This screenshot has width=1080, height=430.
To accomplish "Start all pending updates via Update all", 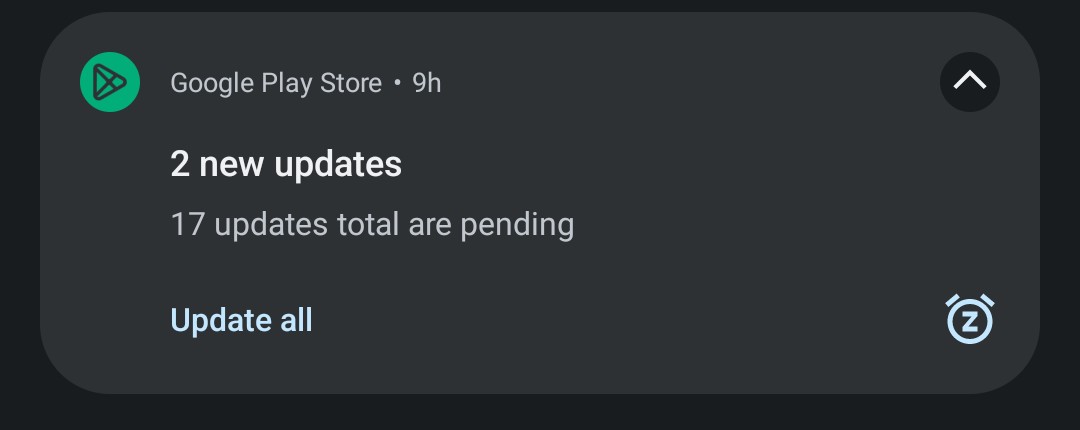I will [x=241, y=320].
